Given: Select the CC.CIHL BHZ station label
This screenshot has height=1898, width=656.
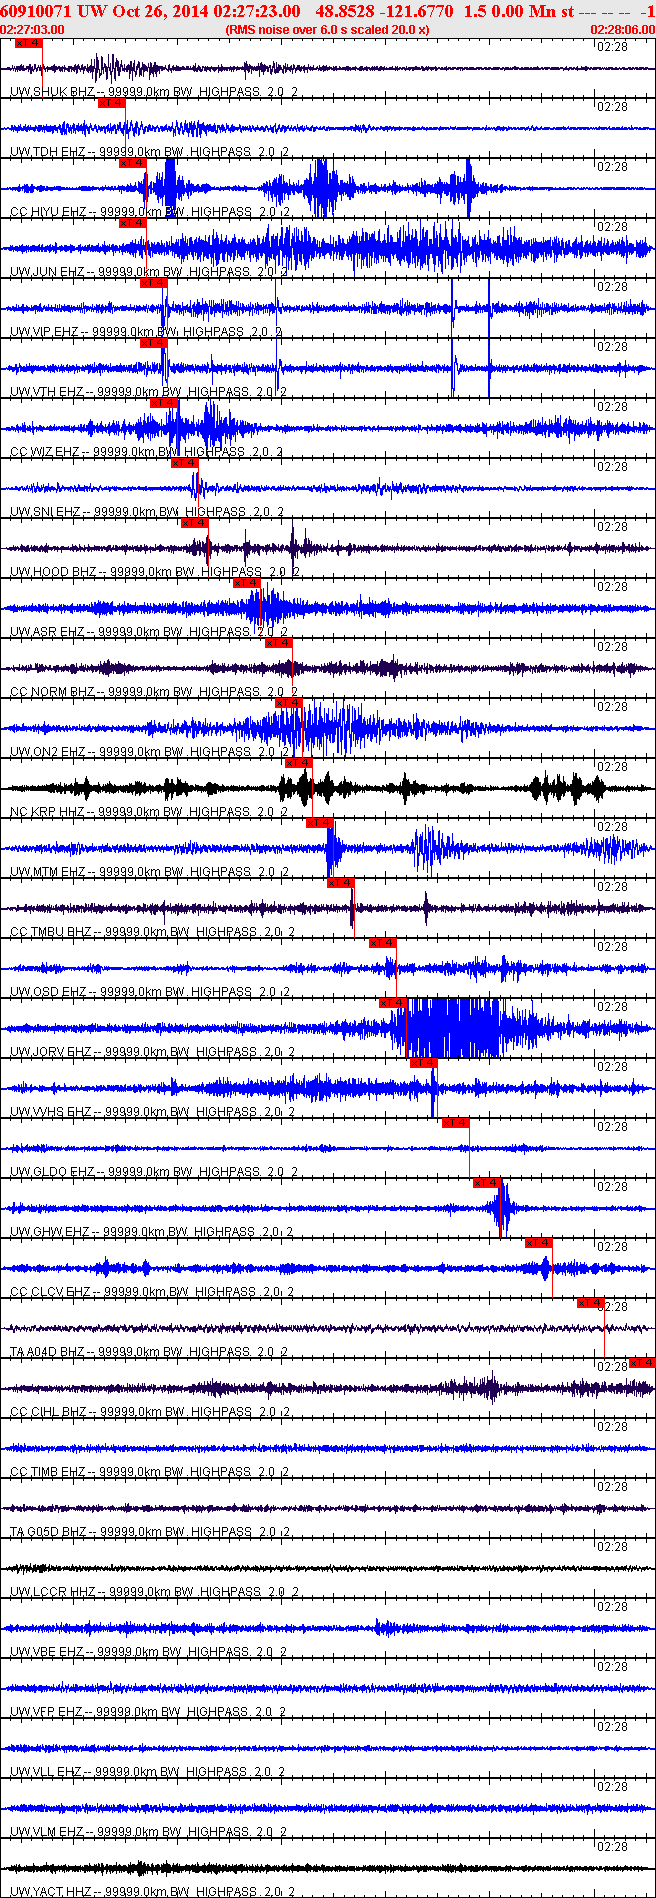Looking at the screenshot, I should (50, 1412).
